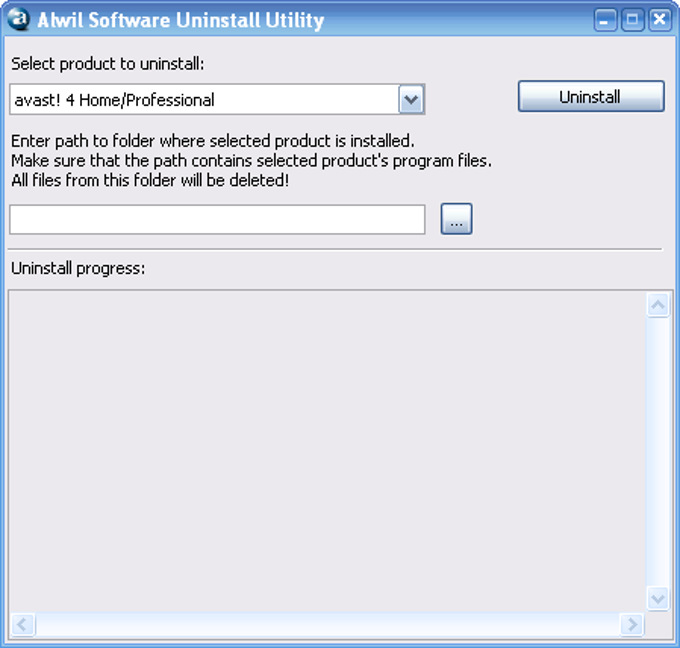Click the "Make sure that the path contains" line

coord(252,161)
